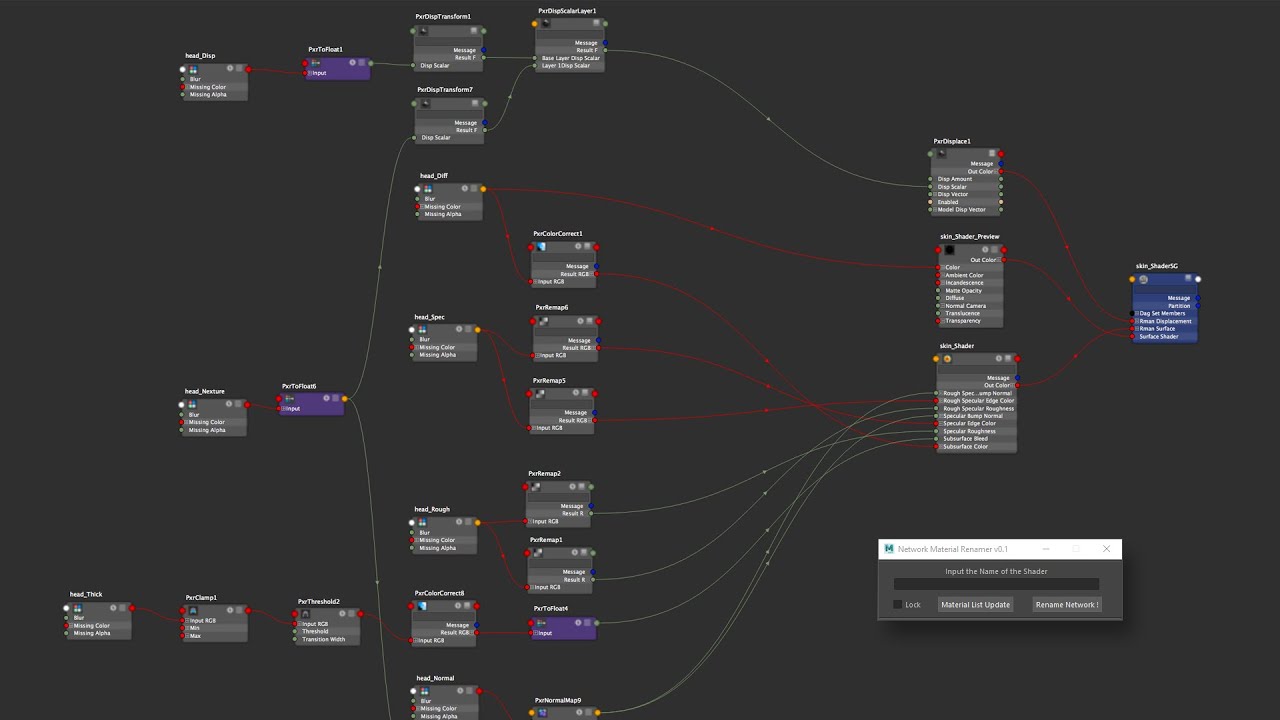Click the Maya logo in the Renamer title bar
1280x720 pixels.
(889, 549)
